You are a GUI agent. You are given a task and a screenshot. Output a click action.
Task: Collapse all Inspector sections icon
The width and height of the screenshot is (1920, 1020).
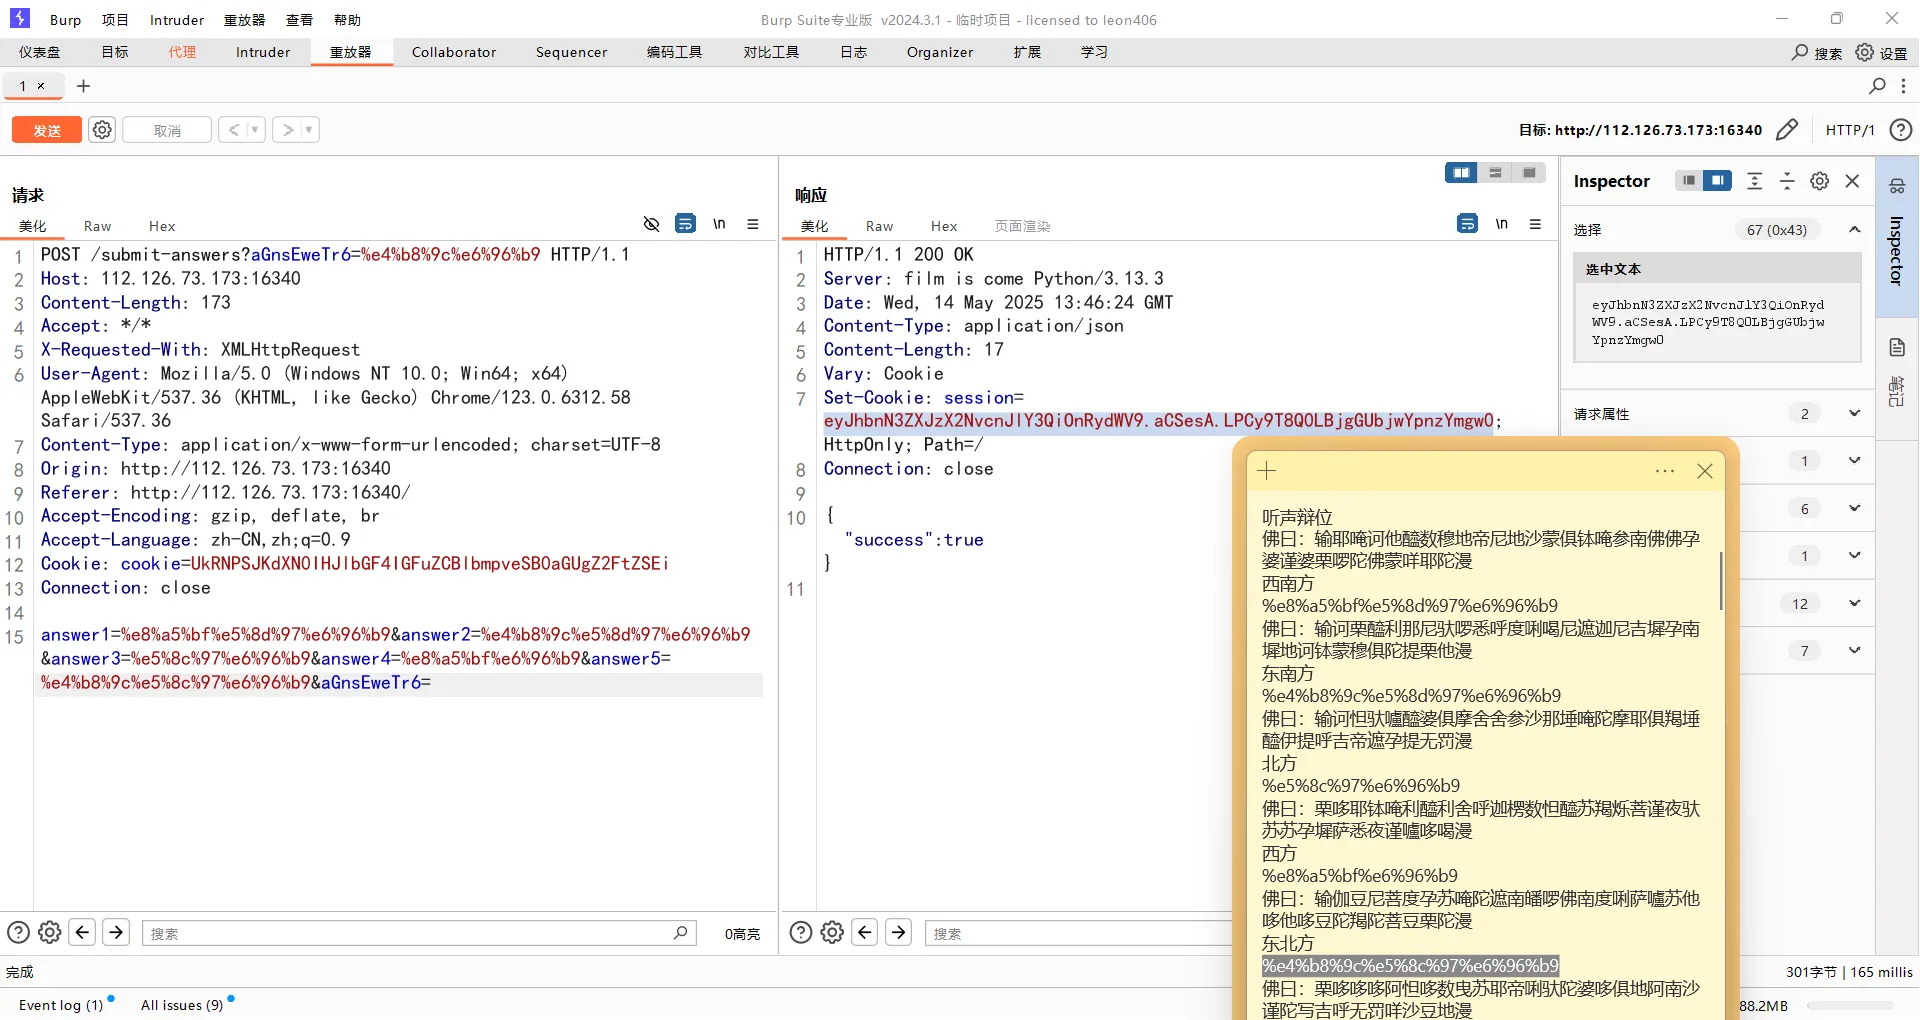(1787, 180)
